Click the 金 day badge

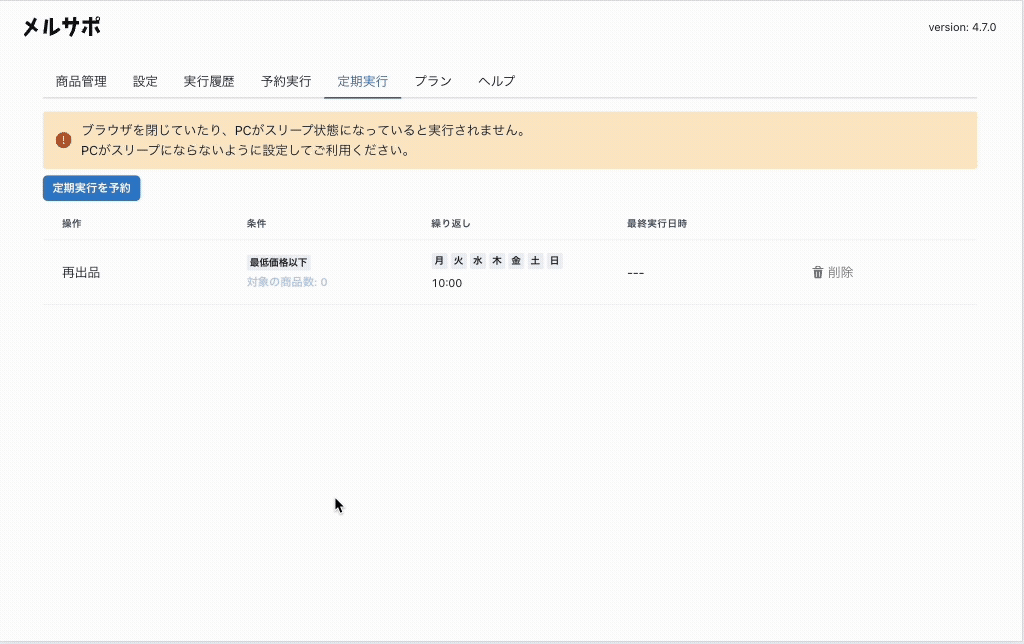tap(516, 261)
